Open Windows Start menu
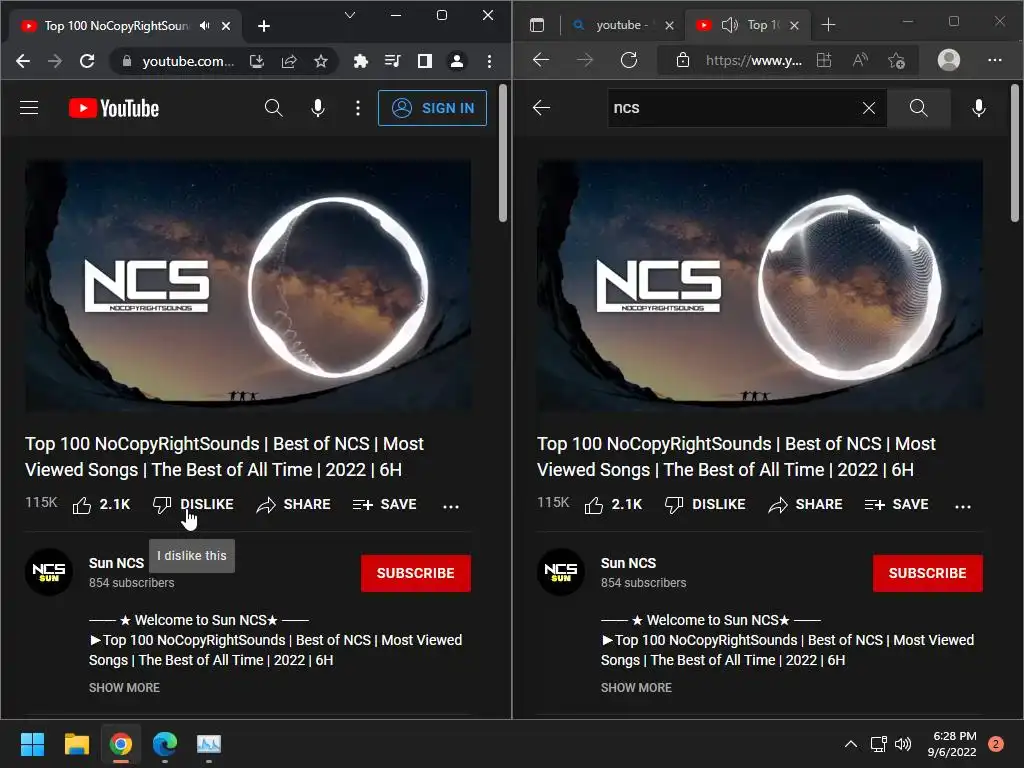Viewport: 1024px width, 768px height. point(32,744)
